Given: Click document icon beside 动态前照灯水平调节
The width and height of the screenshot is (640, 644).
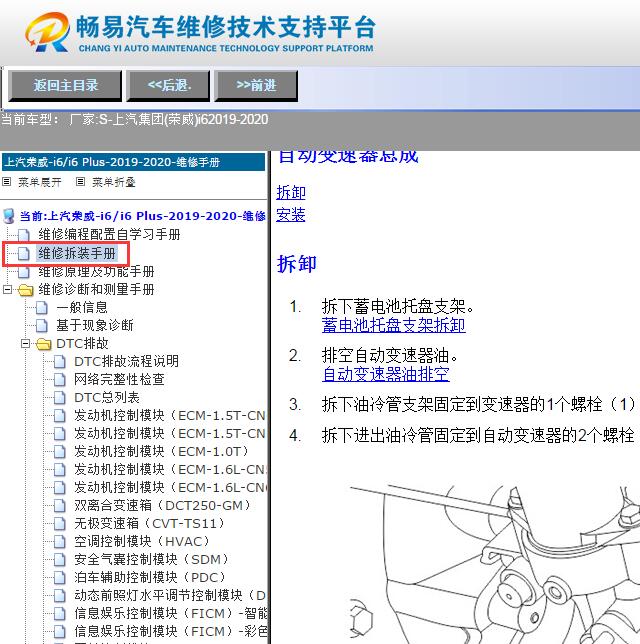Looking at the screenshot, I should coord(60,596).
